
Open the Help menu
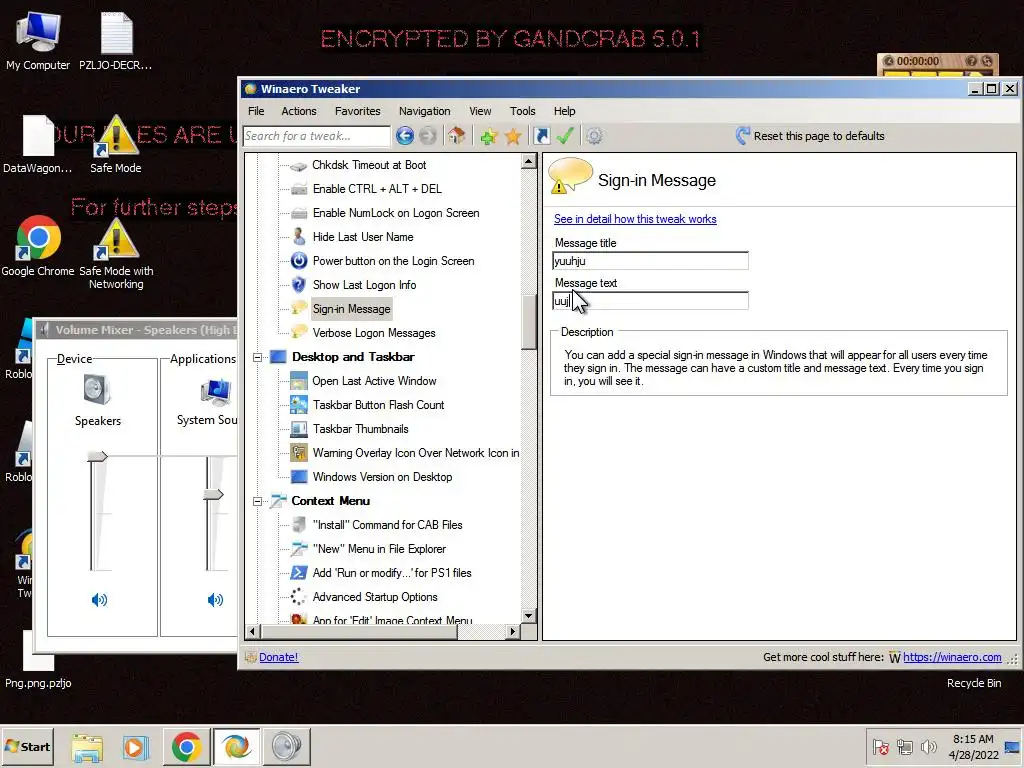tap(564, 111)
